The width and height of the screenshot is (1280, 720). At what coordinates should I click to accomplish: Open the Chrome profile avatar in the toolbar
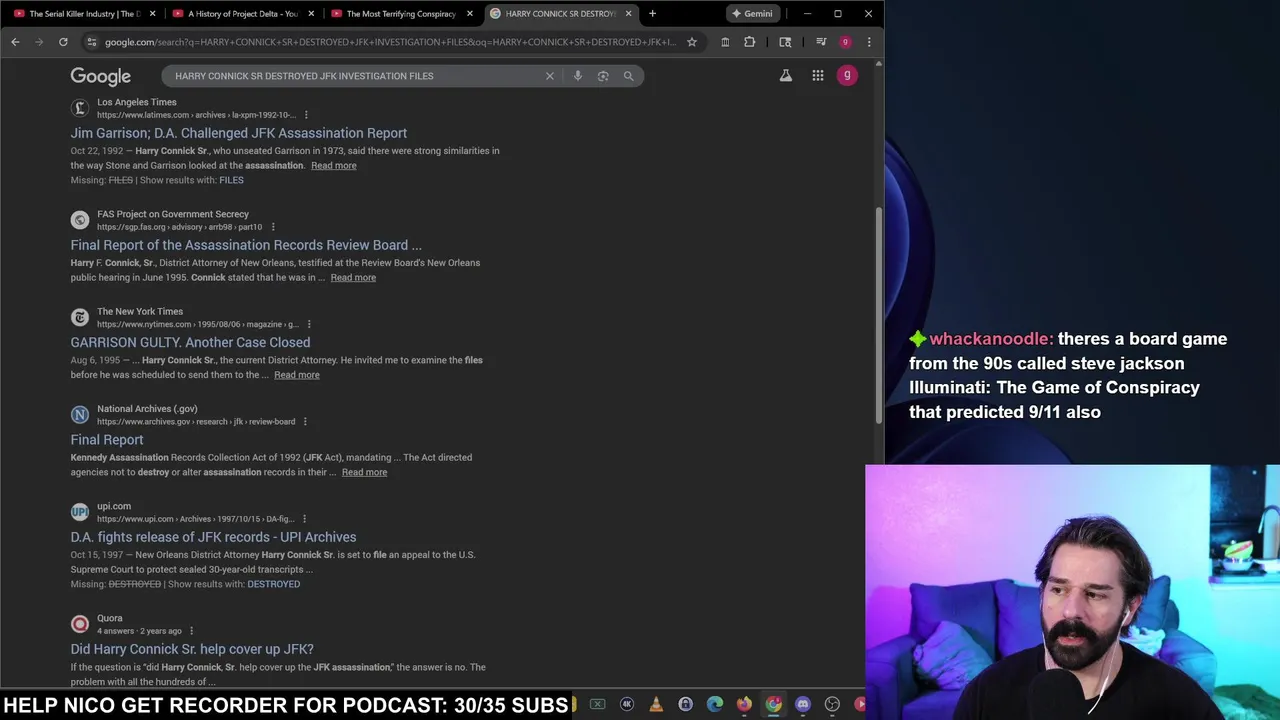coord(845,42)
